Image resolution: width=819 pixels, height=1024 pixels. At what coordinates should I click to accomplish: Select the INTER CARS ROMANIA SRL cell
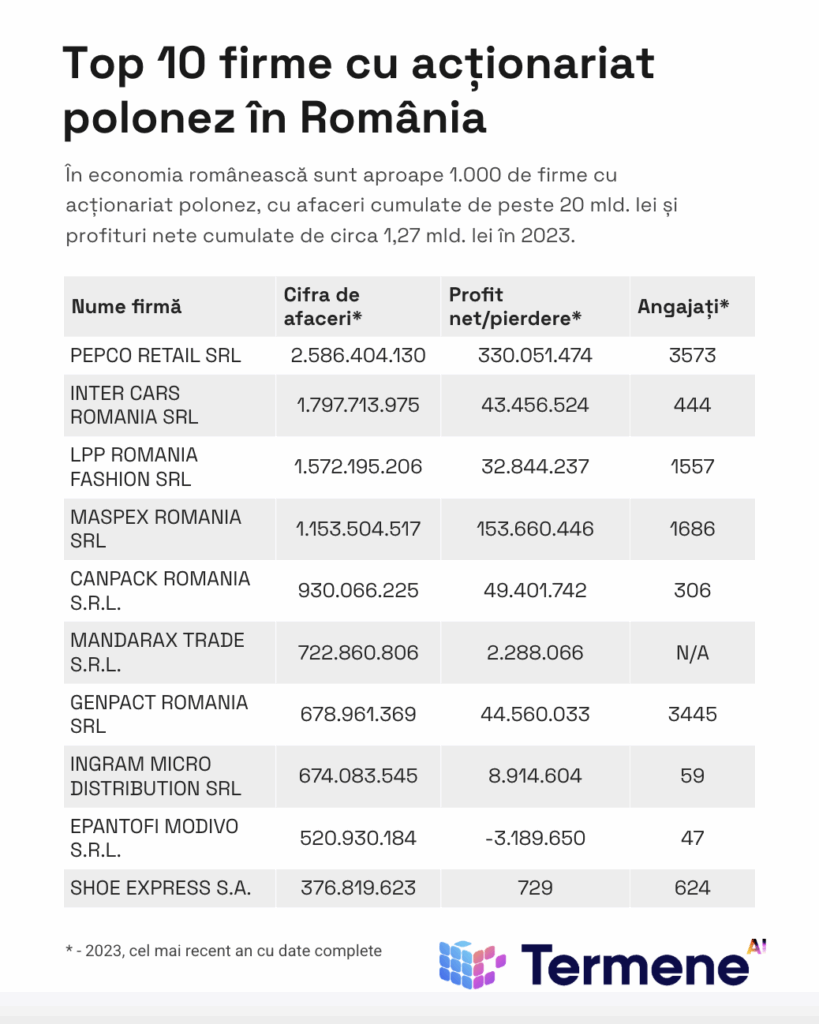134,405
